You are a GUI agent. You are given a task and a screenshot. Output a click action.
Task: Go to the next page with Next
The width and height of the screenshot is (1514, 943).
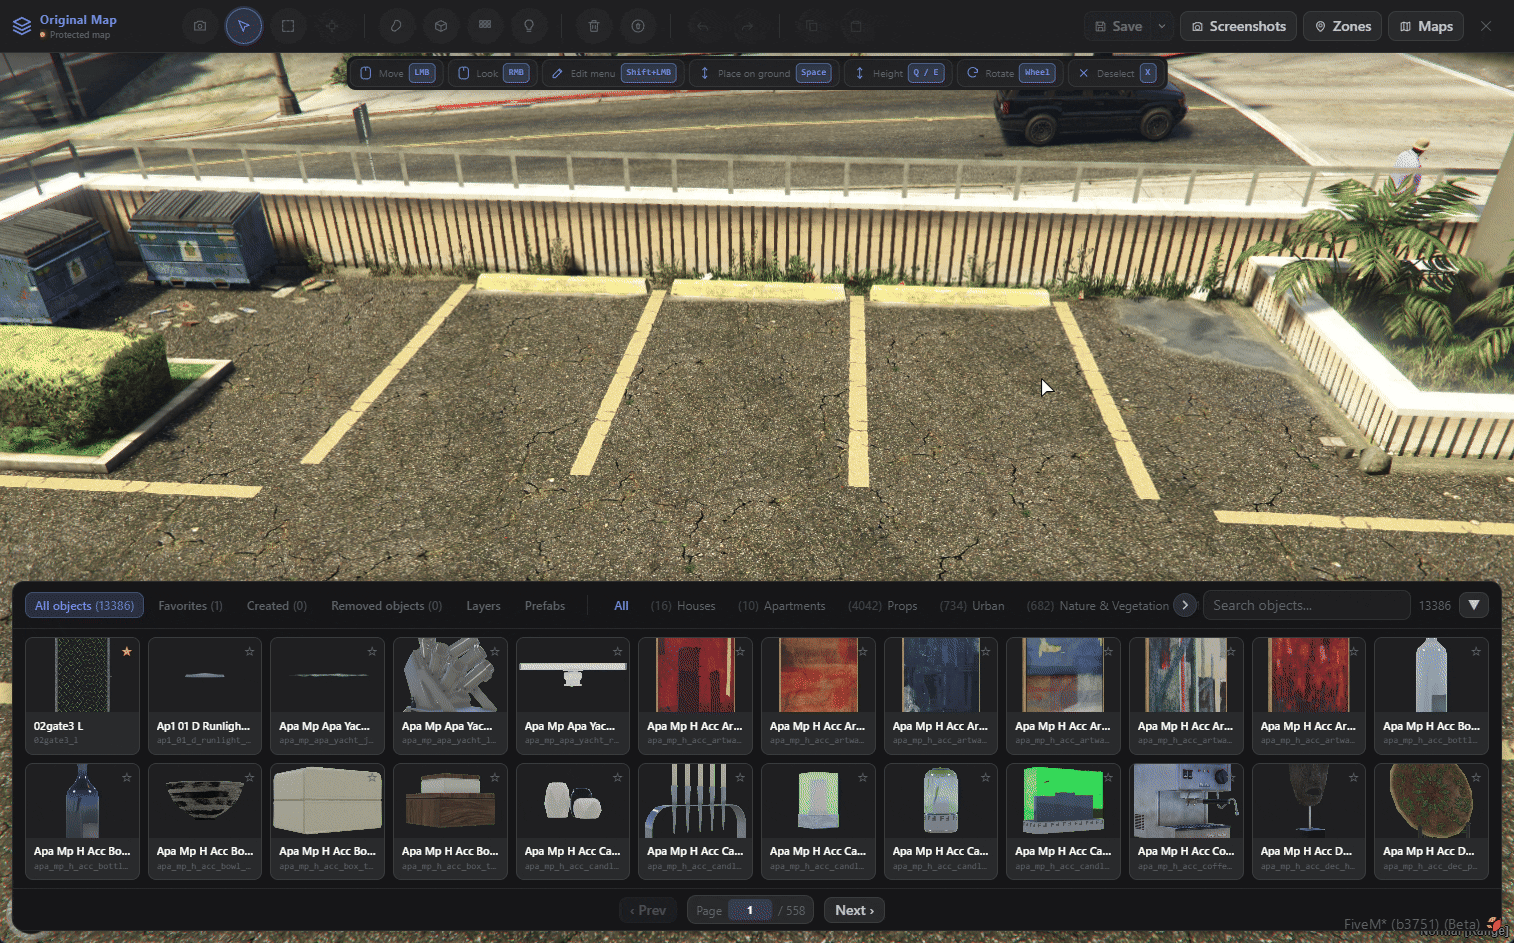tap(855, 910)
